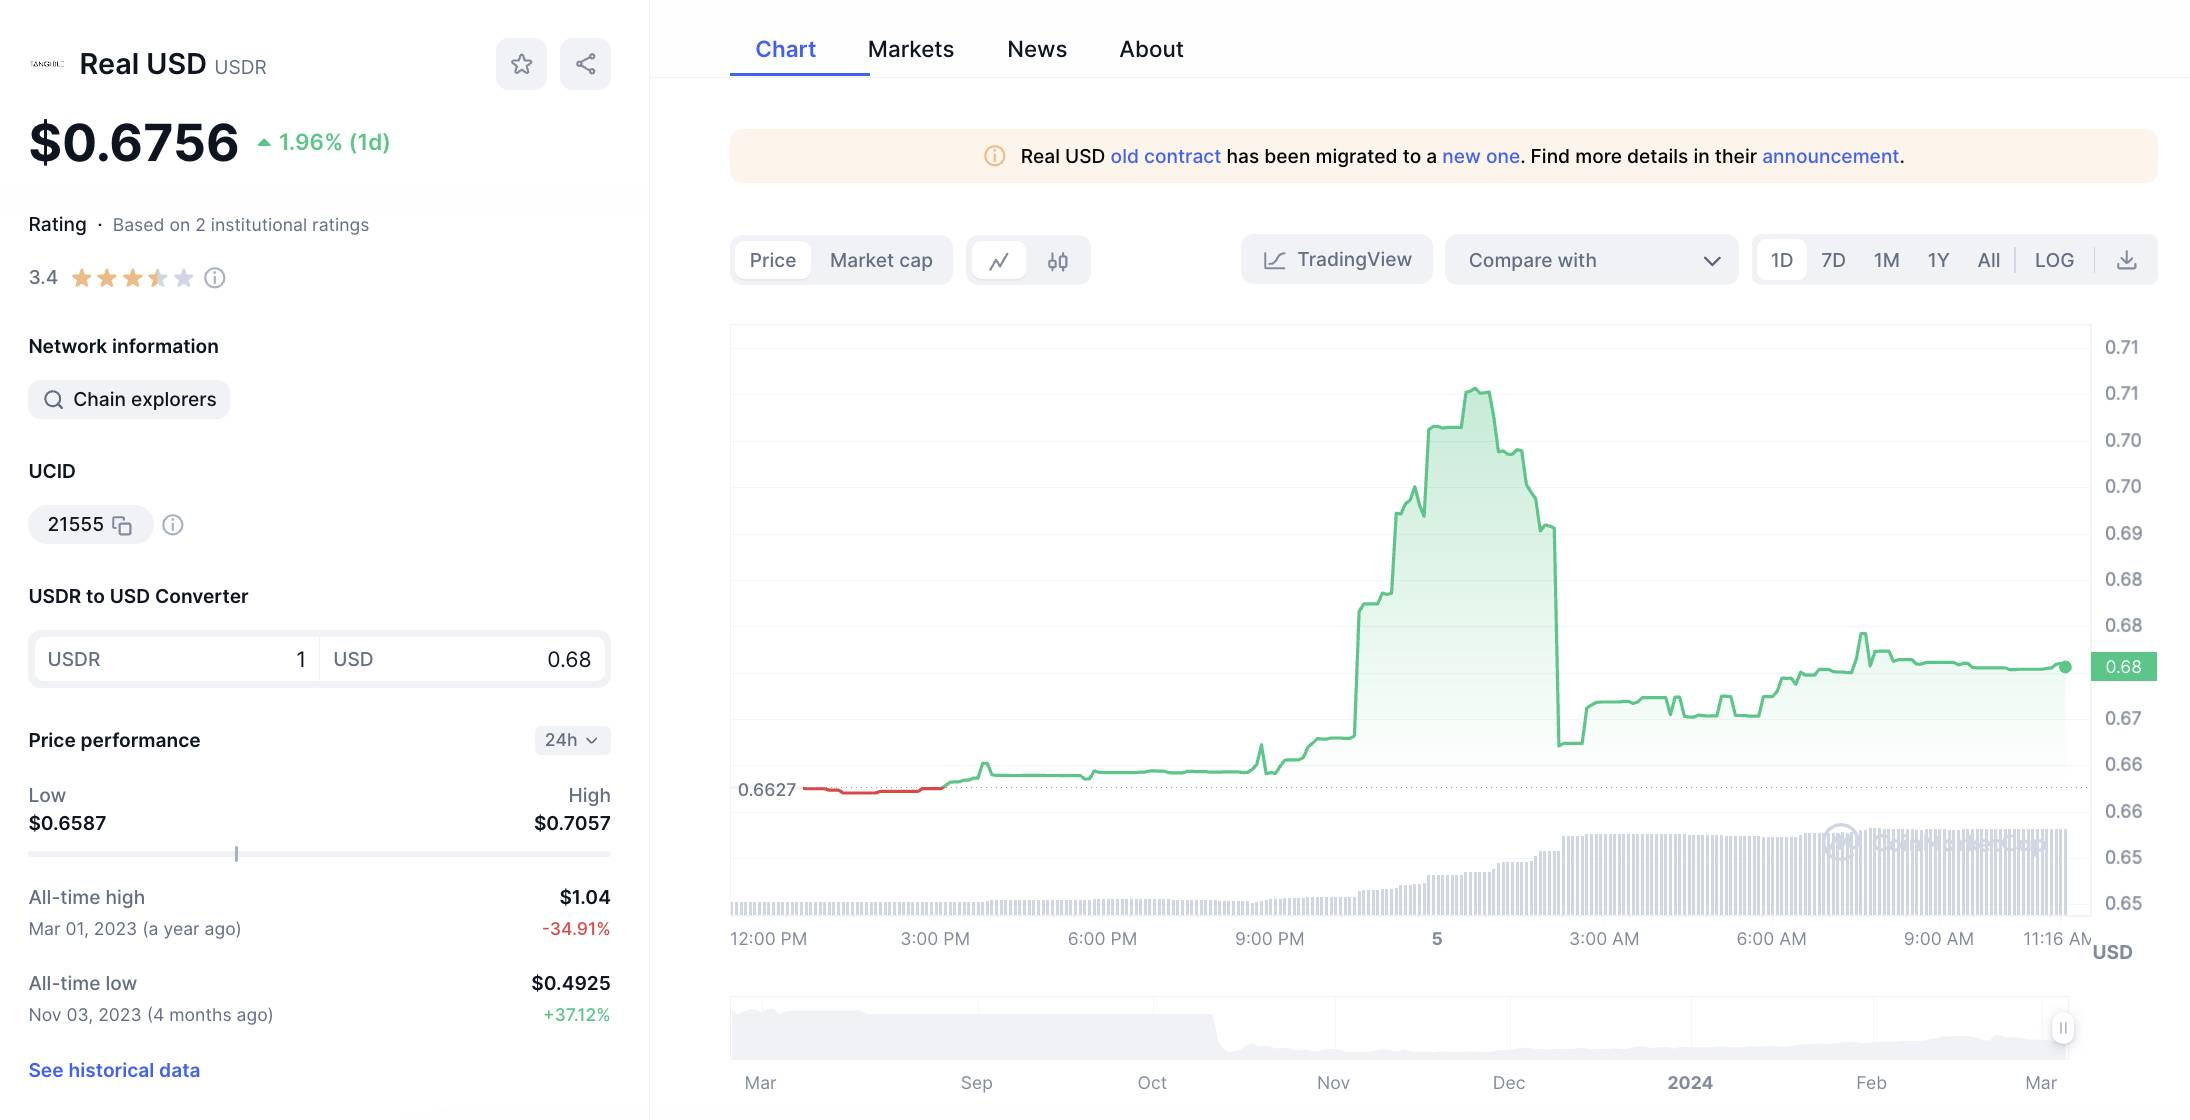
Task: Select 1Y time range
Action: point(1938,260)
